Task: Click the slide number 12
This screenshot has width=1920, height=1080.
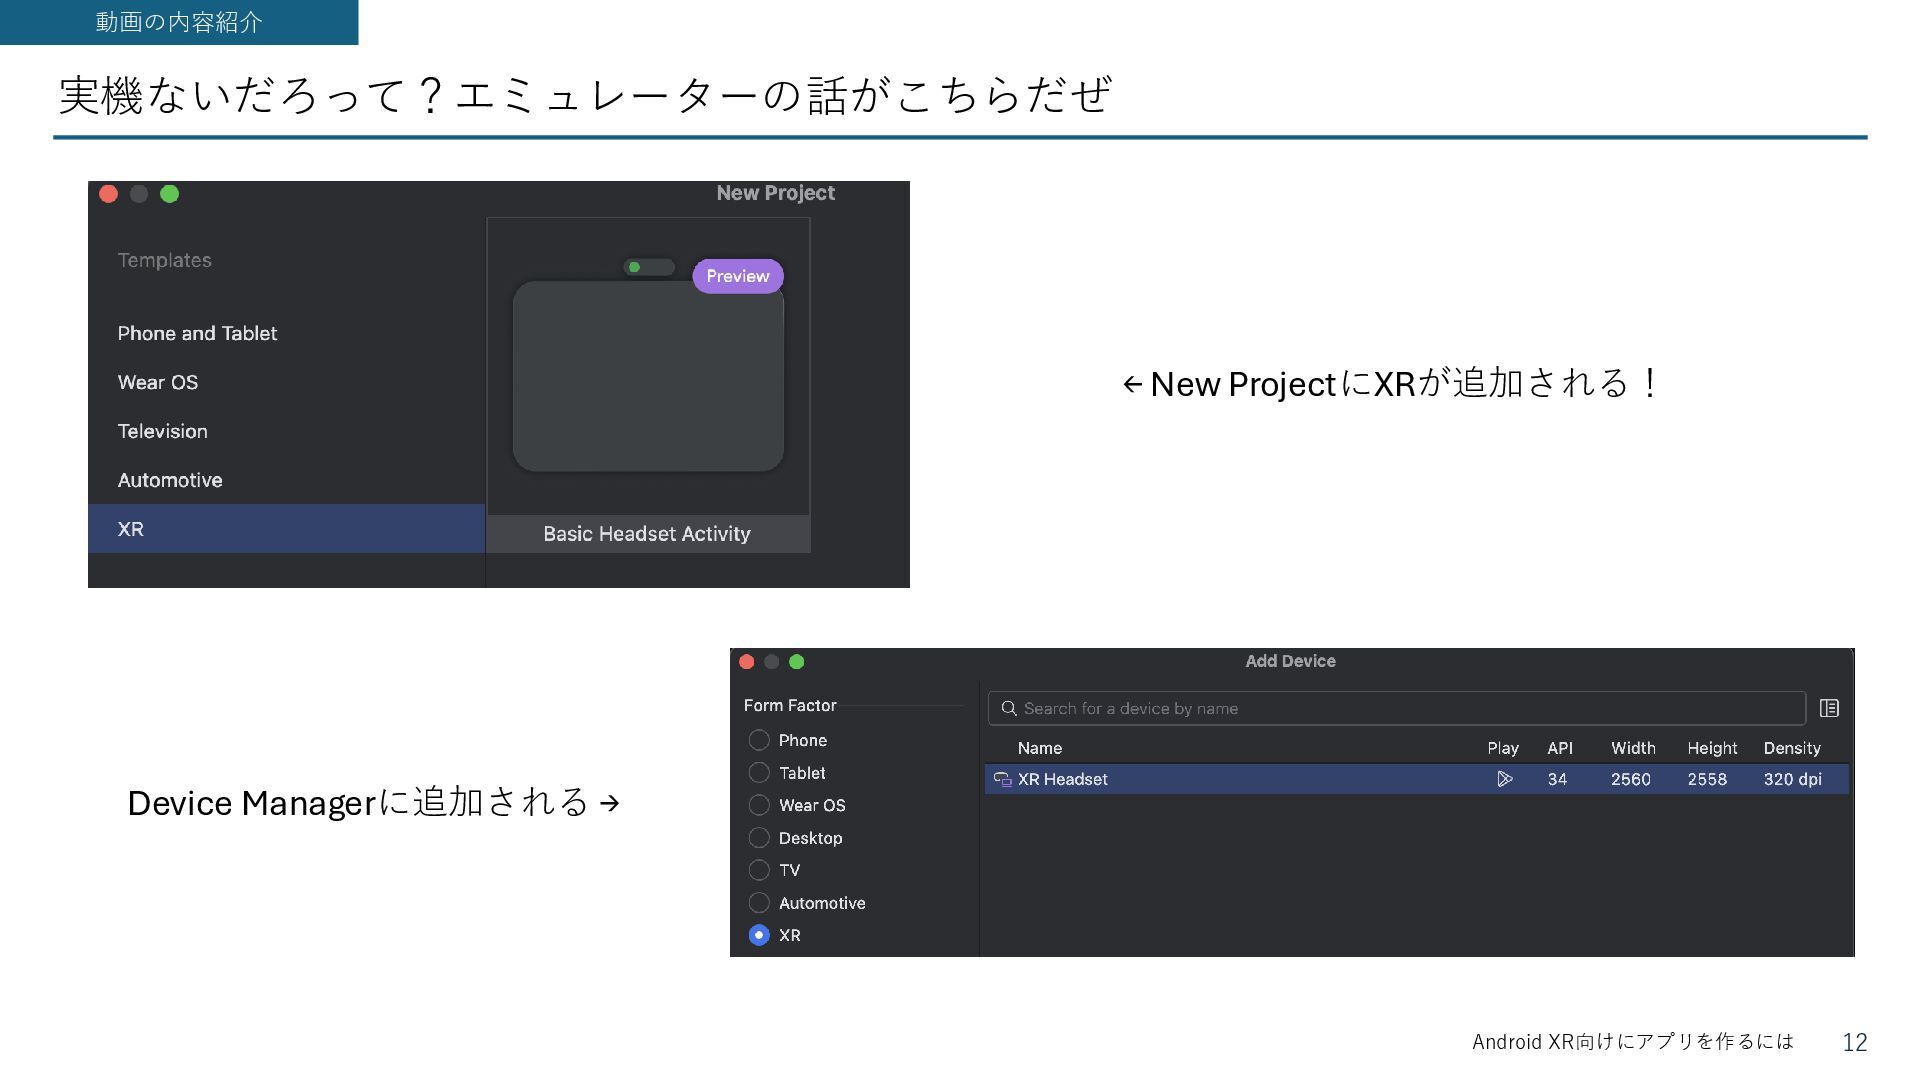Action: 1855,1042
